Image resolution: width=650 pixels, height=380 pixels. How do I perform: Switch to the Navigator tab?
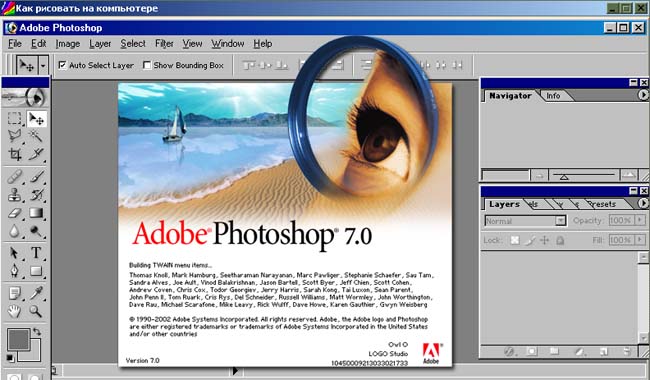click(x=510, y=96)
